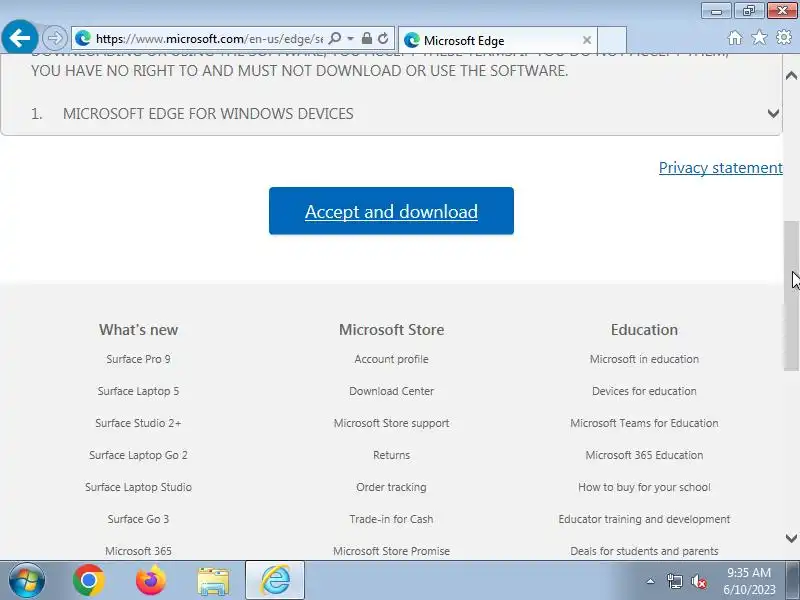800x600 pixels.
Task: Go back with the browser back arrow
Action: pos(19,37)
